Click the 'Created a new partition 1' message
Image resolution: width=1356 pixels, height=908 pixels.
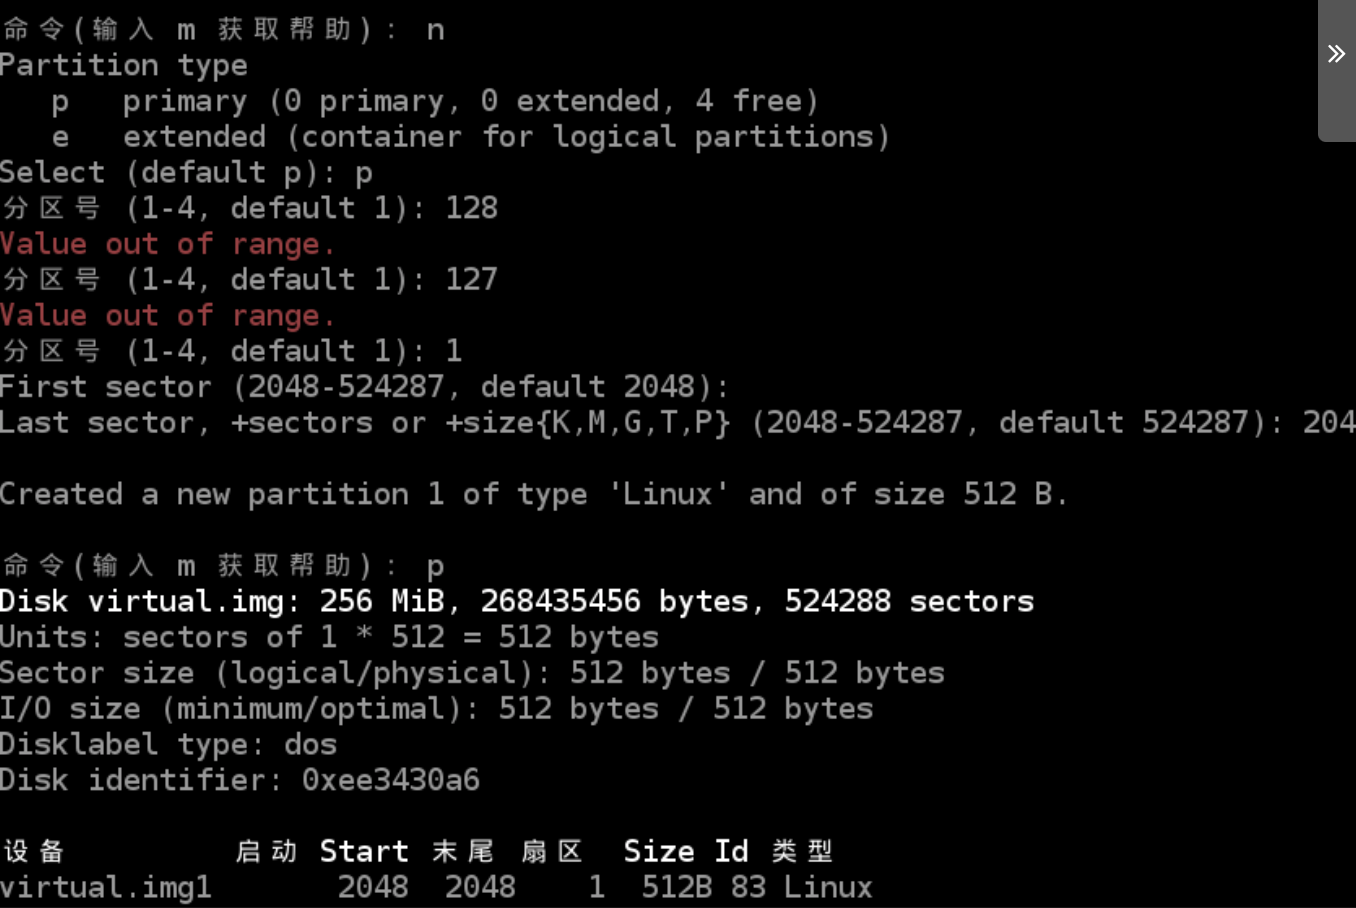(533, 495)
